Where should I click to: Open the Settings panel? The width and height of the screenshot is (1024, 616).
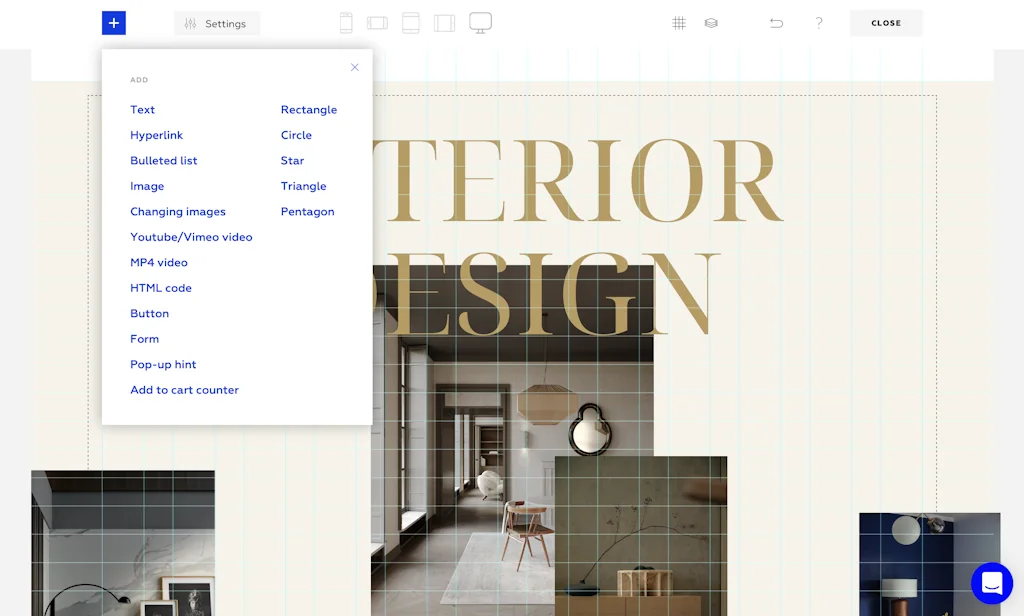pyautogui.click(x=216, y=24)
